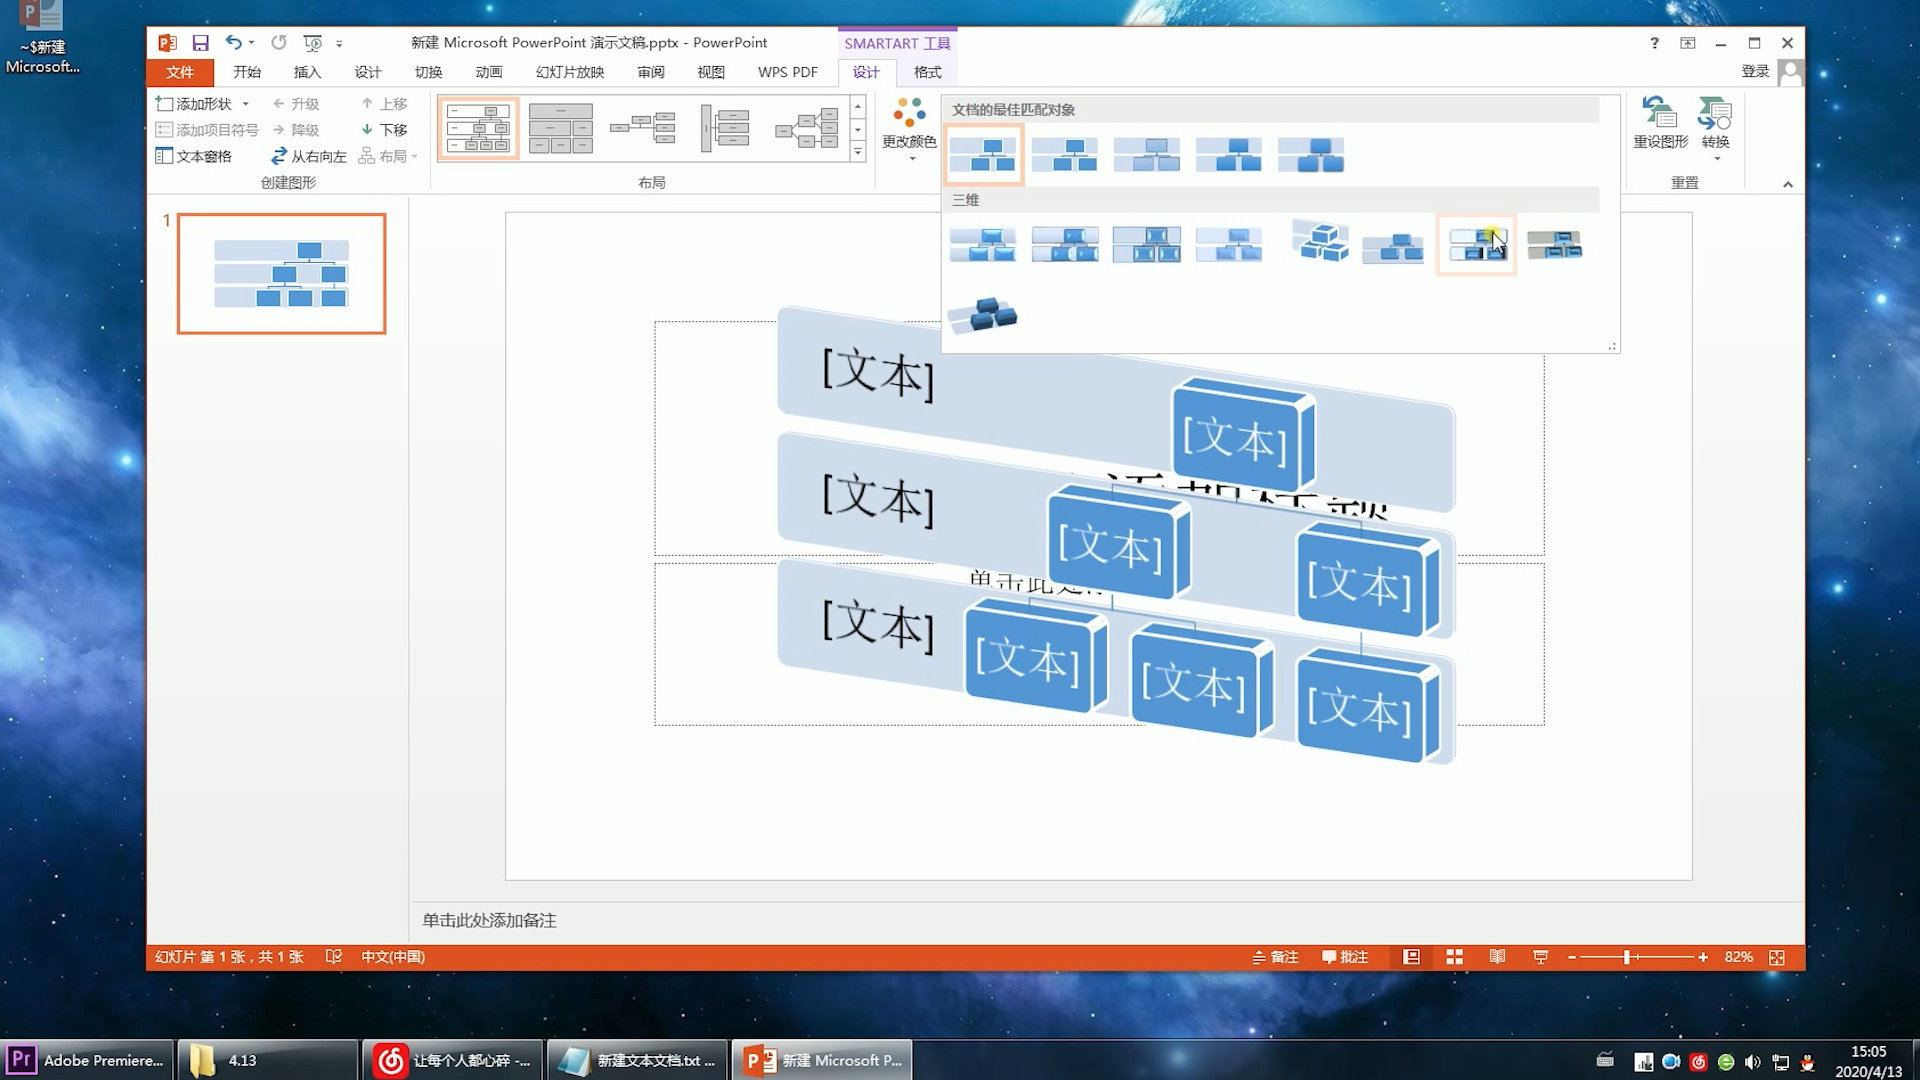Save the presentation using the floppy icon
Screen dimensions: 1920x1080
tap(200, 43)
